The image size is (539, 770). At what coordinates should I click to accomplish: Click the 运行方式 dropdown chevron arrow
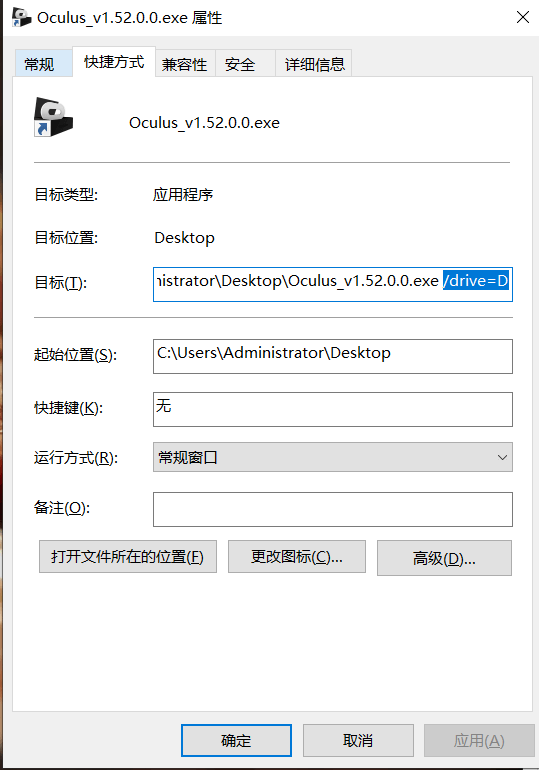pos(502,457)
